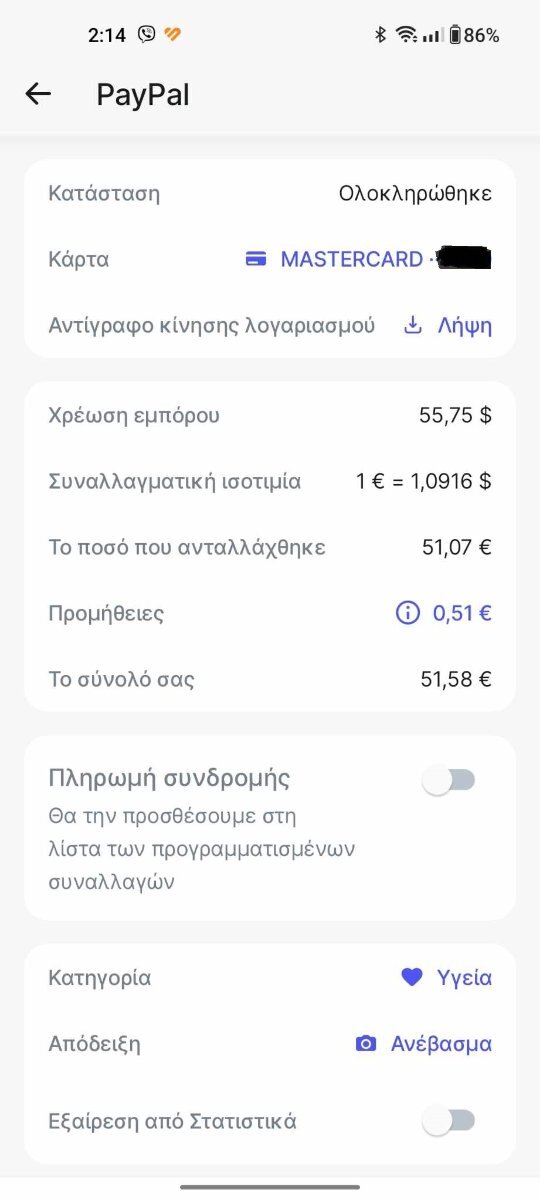Upload a receipt via Ανέβασμα
The height and width of the screenshot is (1200, 540).
pos(441,1044)
